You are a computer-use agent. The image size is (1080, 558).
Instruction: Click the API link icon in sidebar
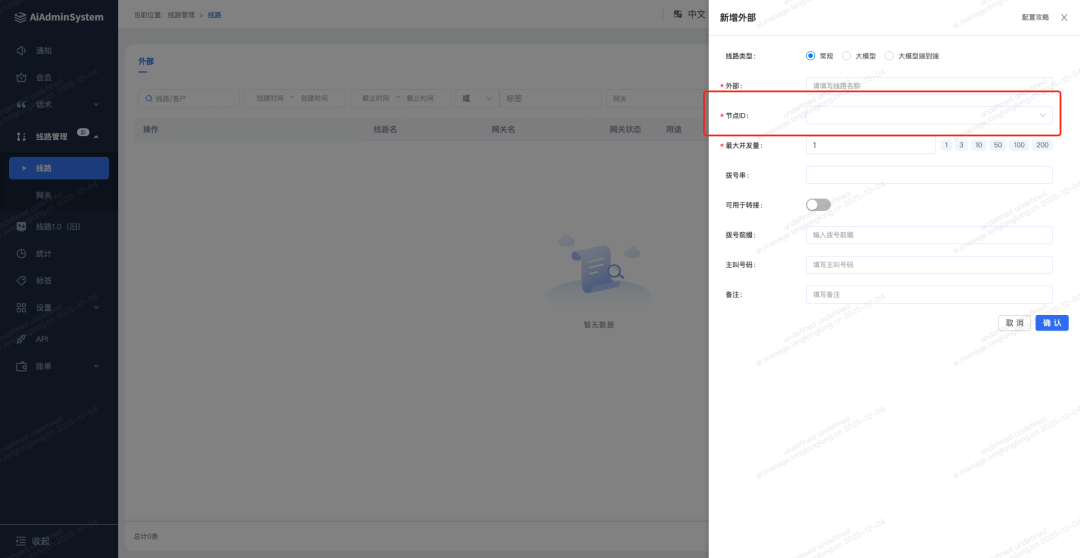pos(21,339)
